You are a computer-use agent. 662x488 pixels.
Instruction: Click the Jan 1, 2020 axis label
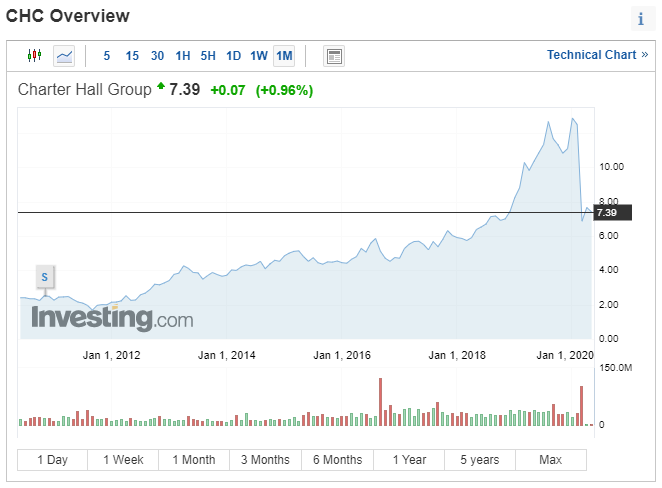point(564,355)
